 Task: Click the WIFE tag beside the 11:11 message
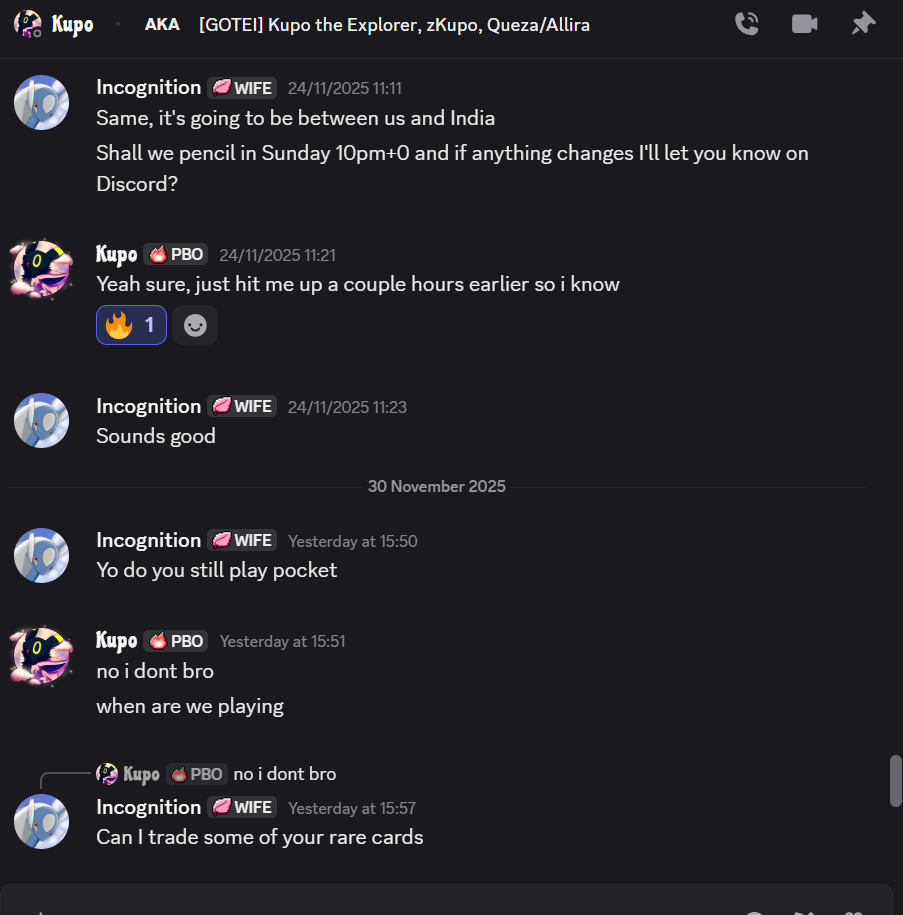[241, 88]
